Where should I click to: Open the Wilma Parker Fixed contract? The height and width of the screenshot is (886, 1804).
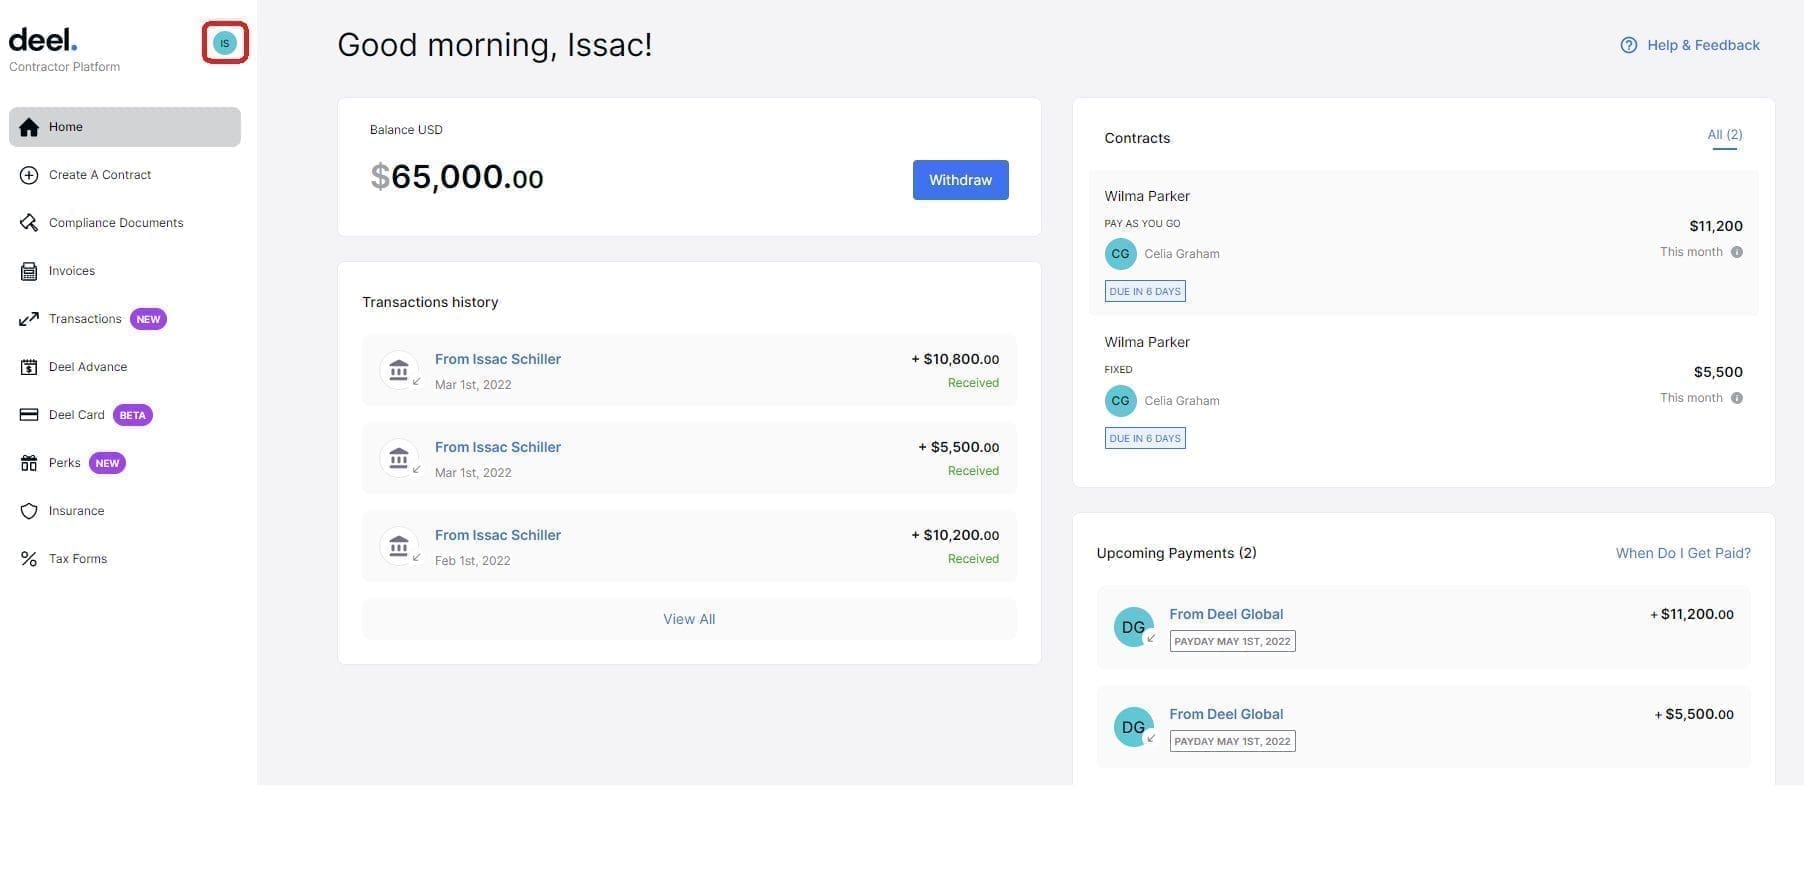click(1423, 390)
